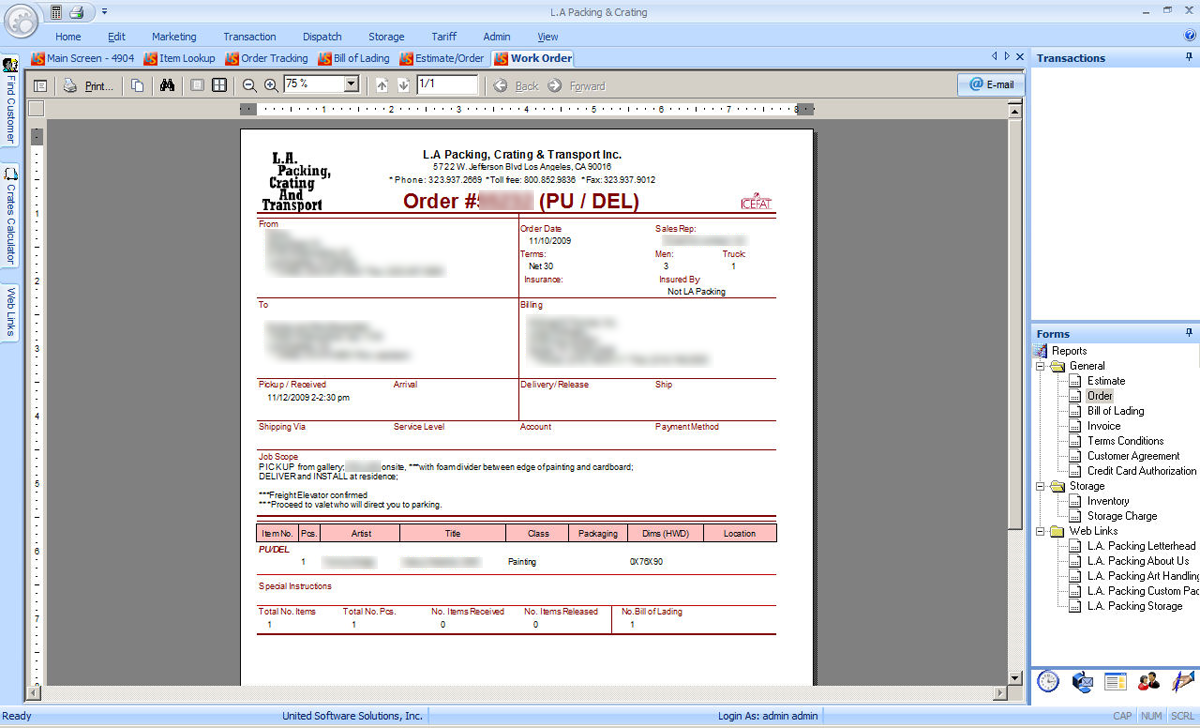
Task: Toggle multiple page view mode
Action: tap(219, 86)
